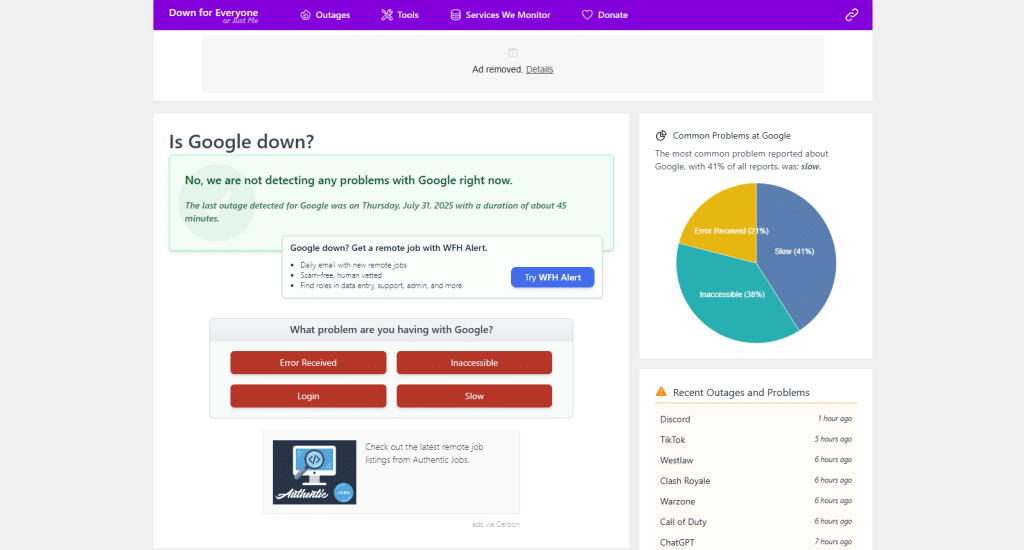Open the Services We Monitor menu item
The image size is (1024, 550).
tap(500, 15)
